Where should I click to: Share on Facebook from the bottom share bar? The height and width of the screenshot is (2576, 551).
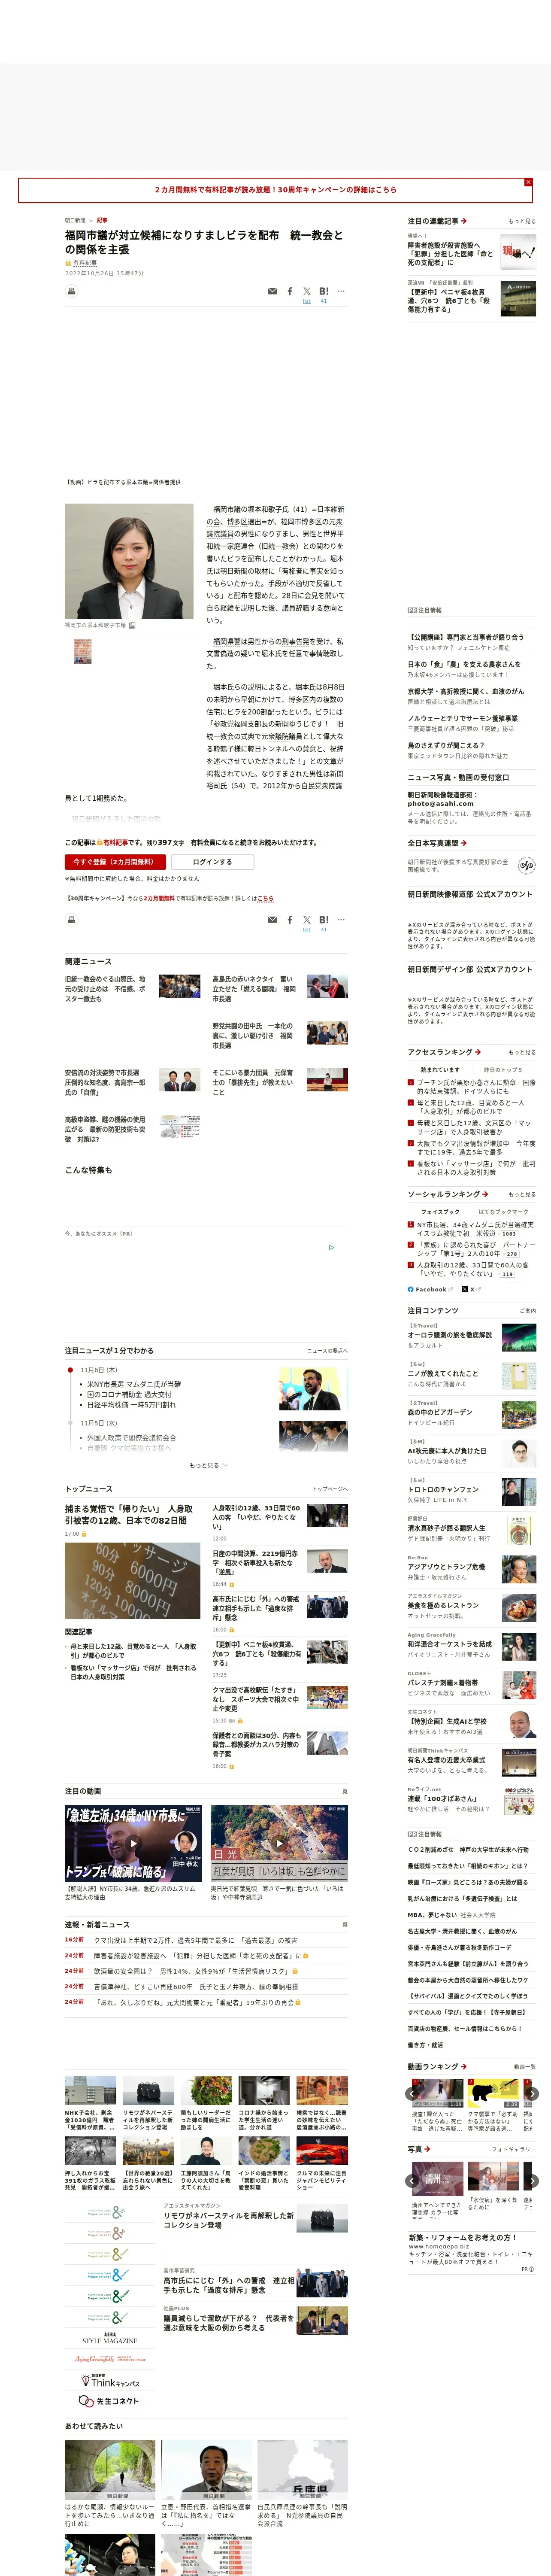(x=290, y=919)
